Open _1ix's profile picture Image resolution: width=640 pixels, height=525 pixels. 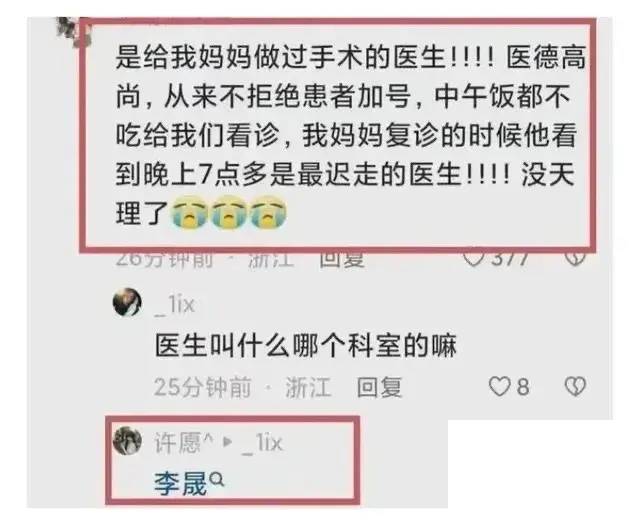click(x=127, y=303)
